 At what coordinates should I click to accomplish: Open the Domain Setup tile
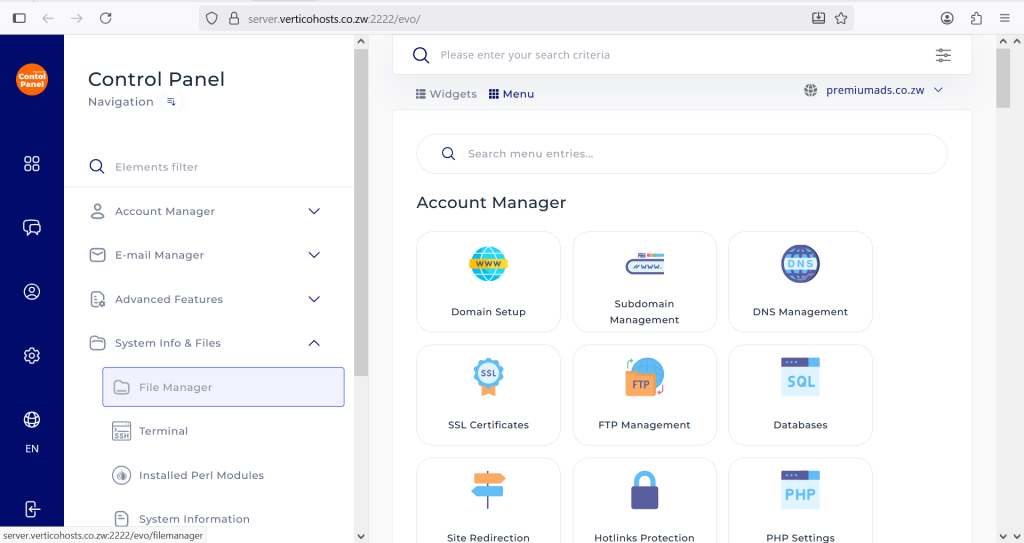tap(488, 281)
